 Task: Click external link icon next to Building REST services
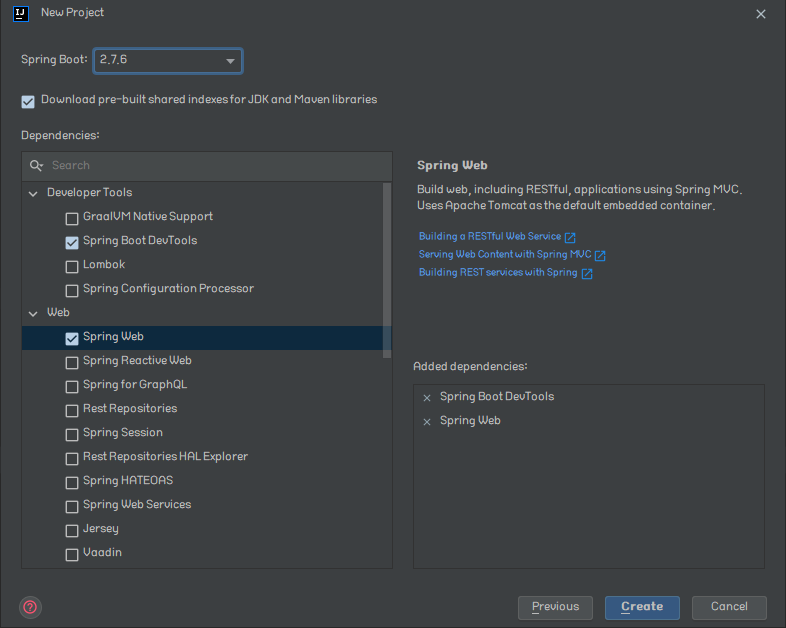[x=587, y=274]
